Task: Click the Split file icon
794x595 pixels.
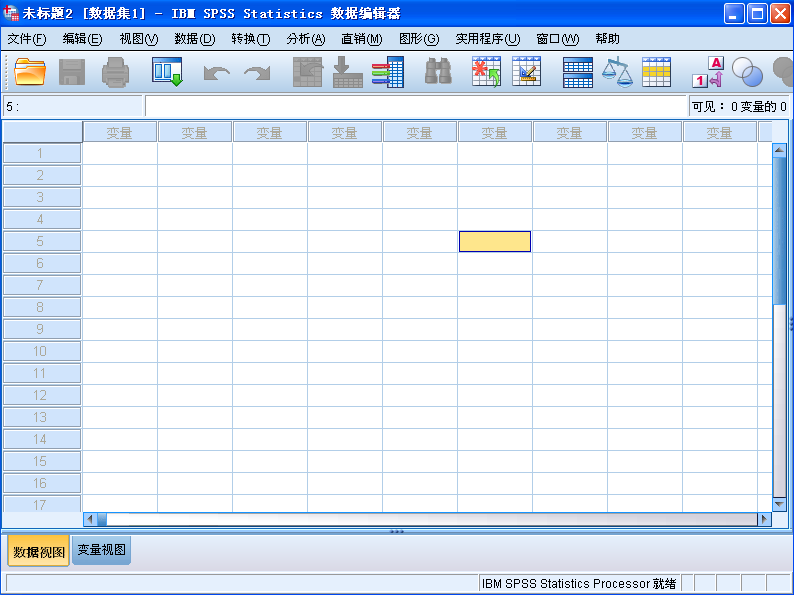Action: pyautogui.click(x=578, y=72)
